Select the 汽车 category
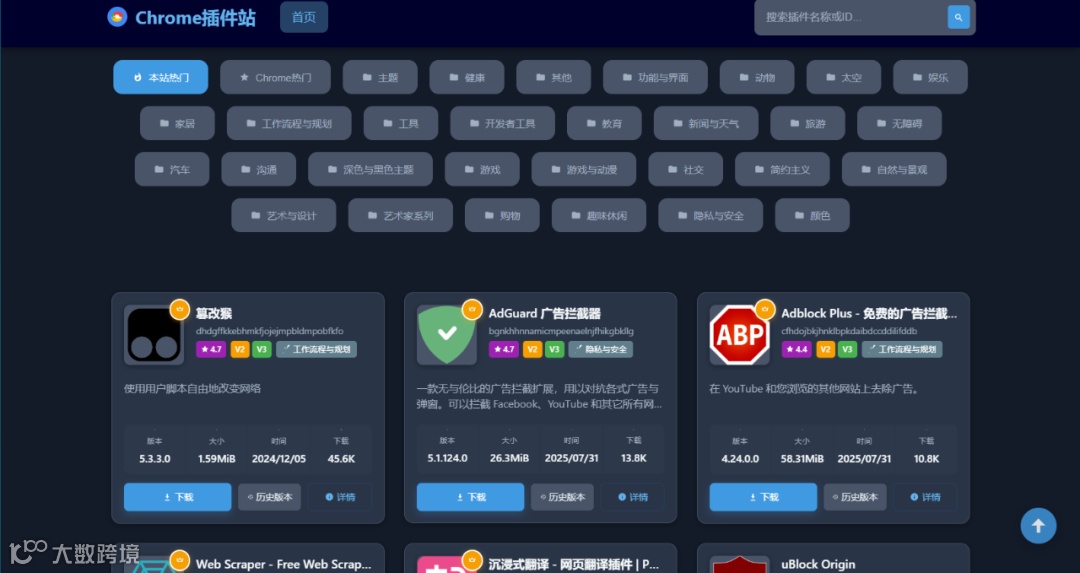 coord(172,169)
